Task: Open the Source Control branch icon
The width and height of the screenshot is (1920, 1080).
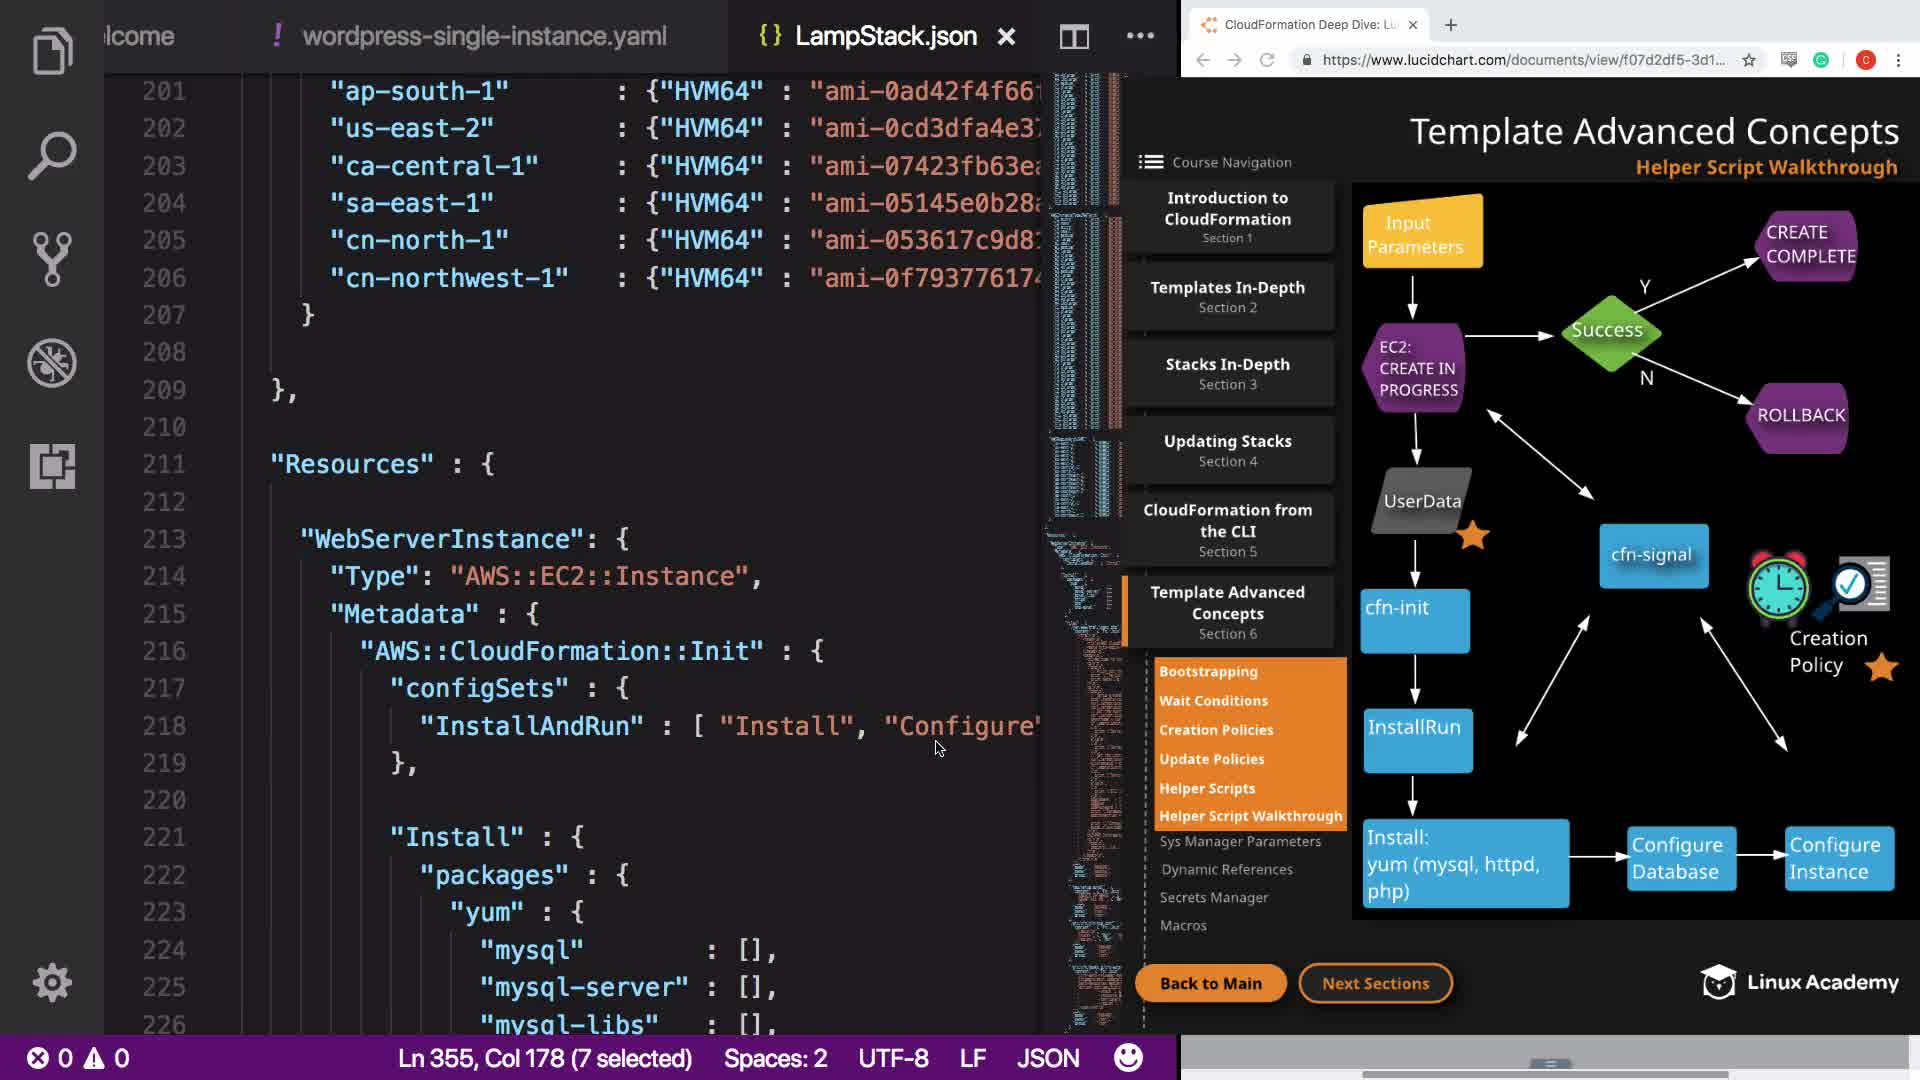Action: point(52,259)
